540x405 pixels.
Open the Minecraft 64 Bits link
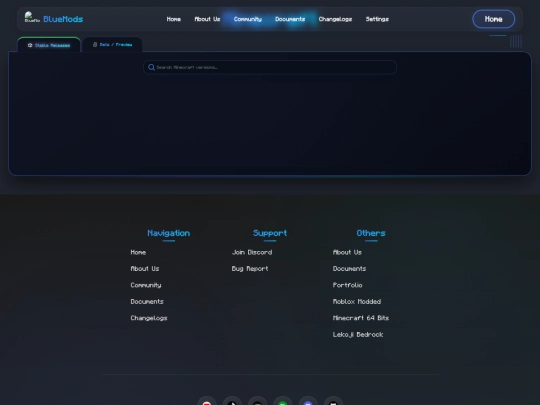(361, 318)
